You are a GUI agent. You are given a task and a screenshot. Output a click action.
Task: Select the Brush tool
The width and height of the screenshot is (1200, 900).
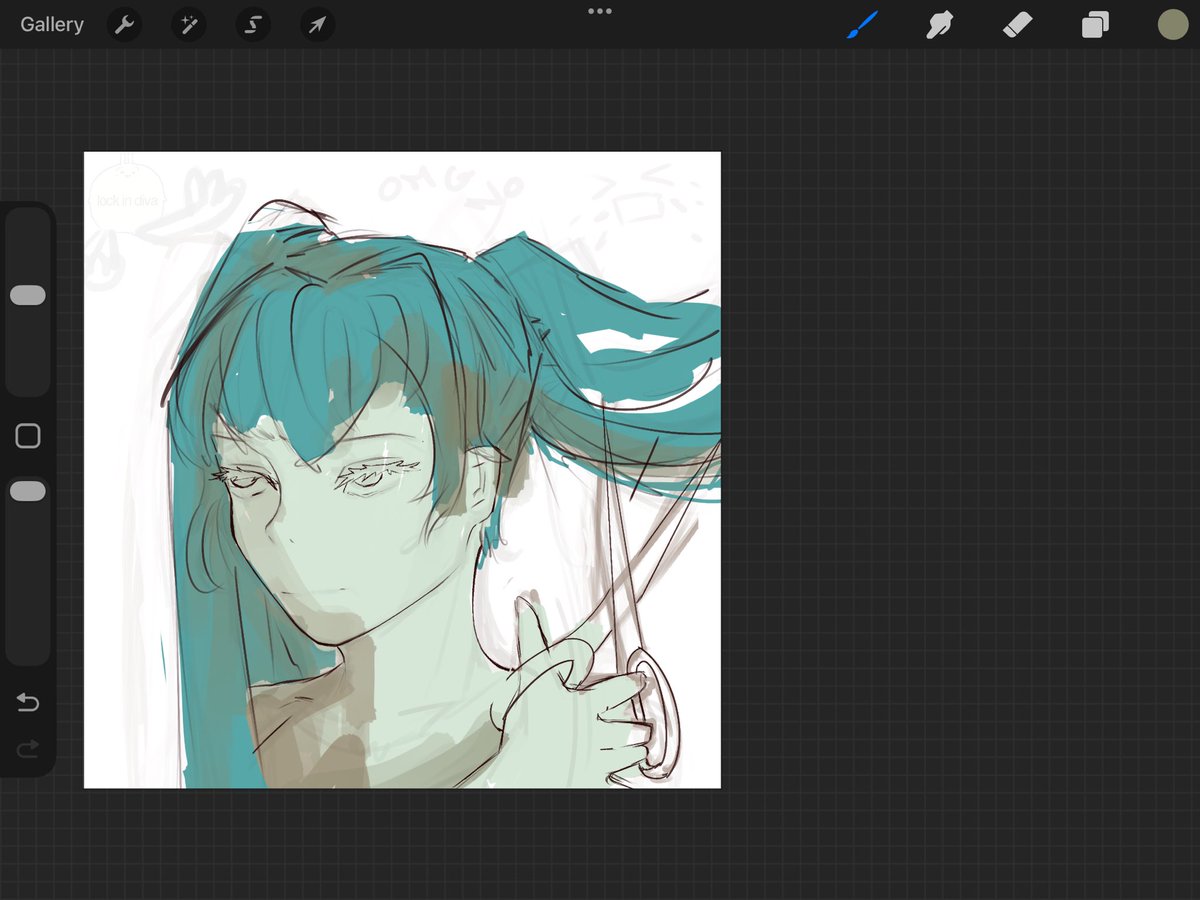862,25
